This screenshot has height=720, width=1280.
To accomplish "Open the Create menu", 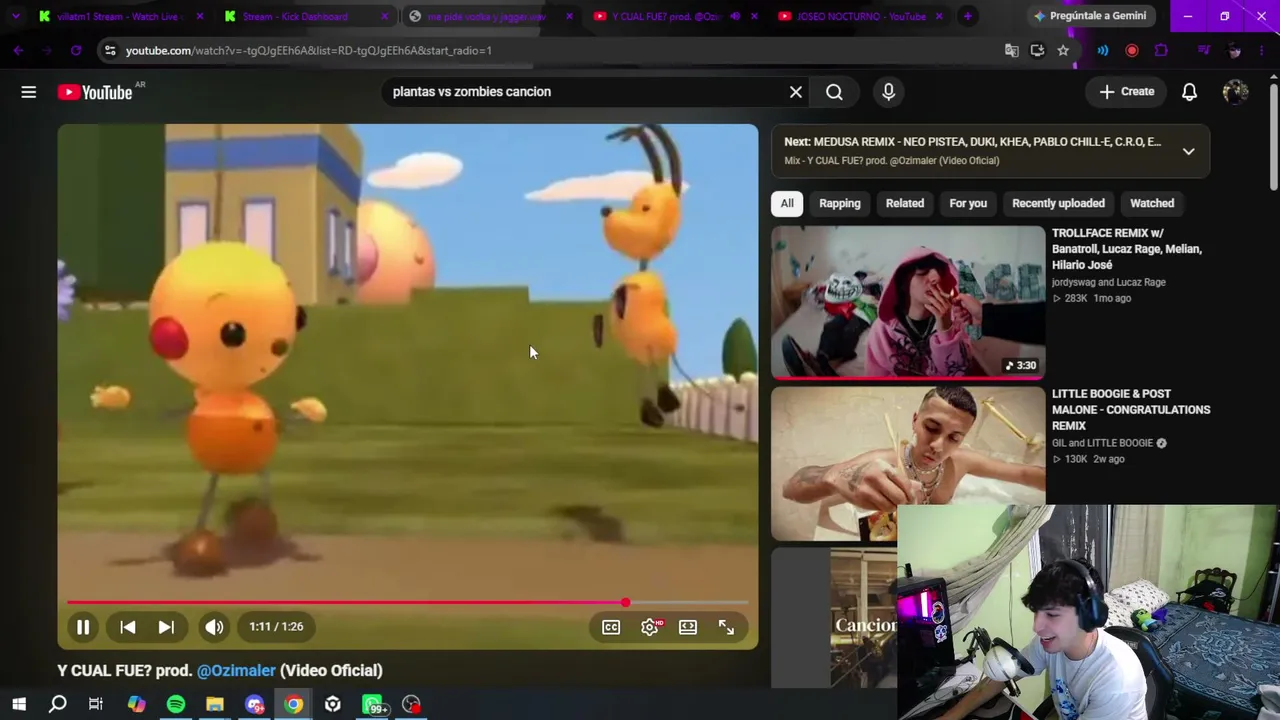I will 1127,92.
